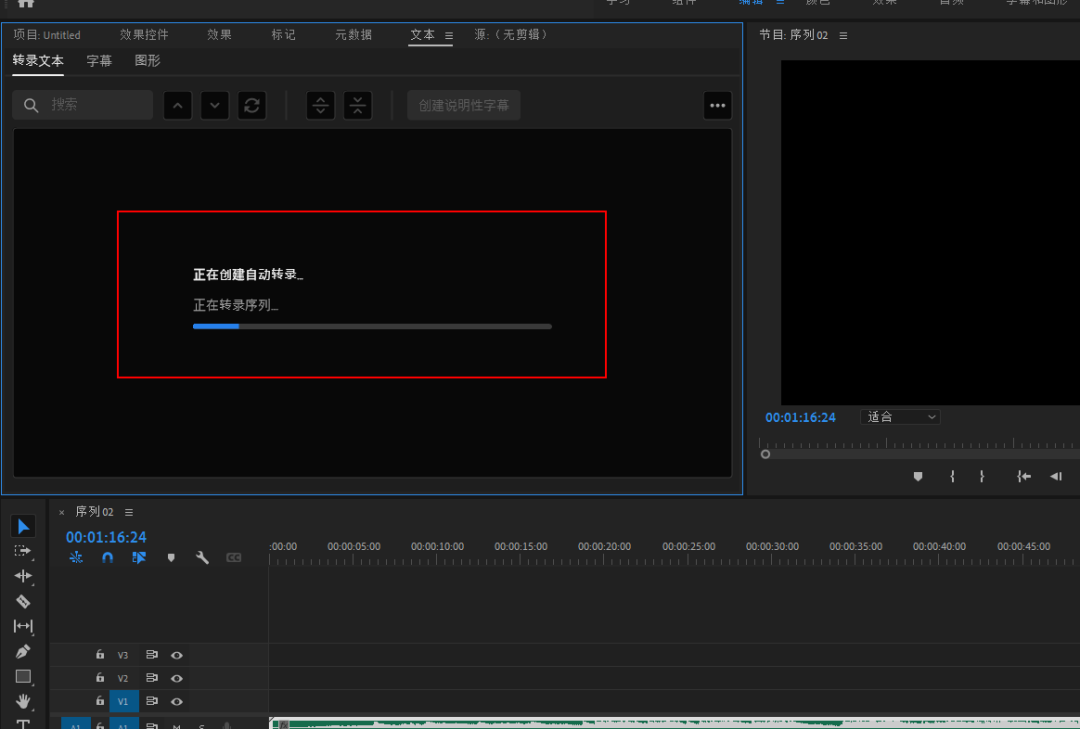Open the 序列 02 timeline panel menu
The image size is (1080, 729).
point(129,512)
